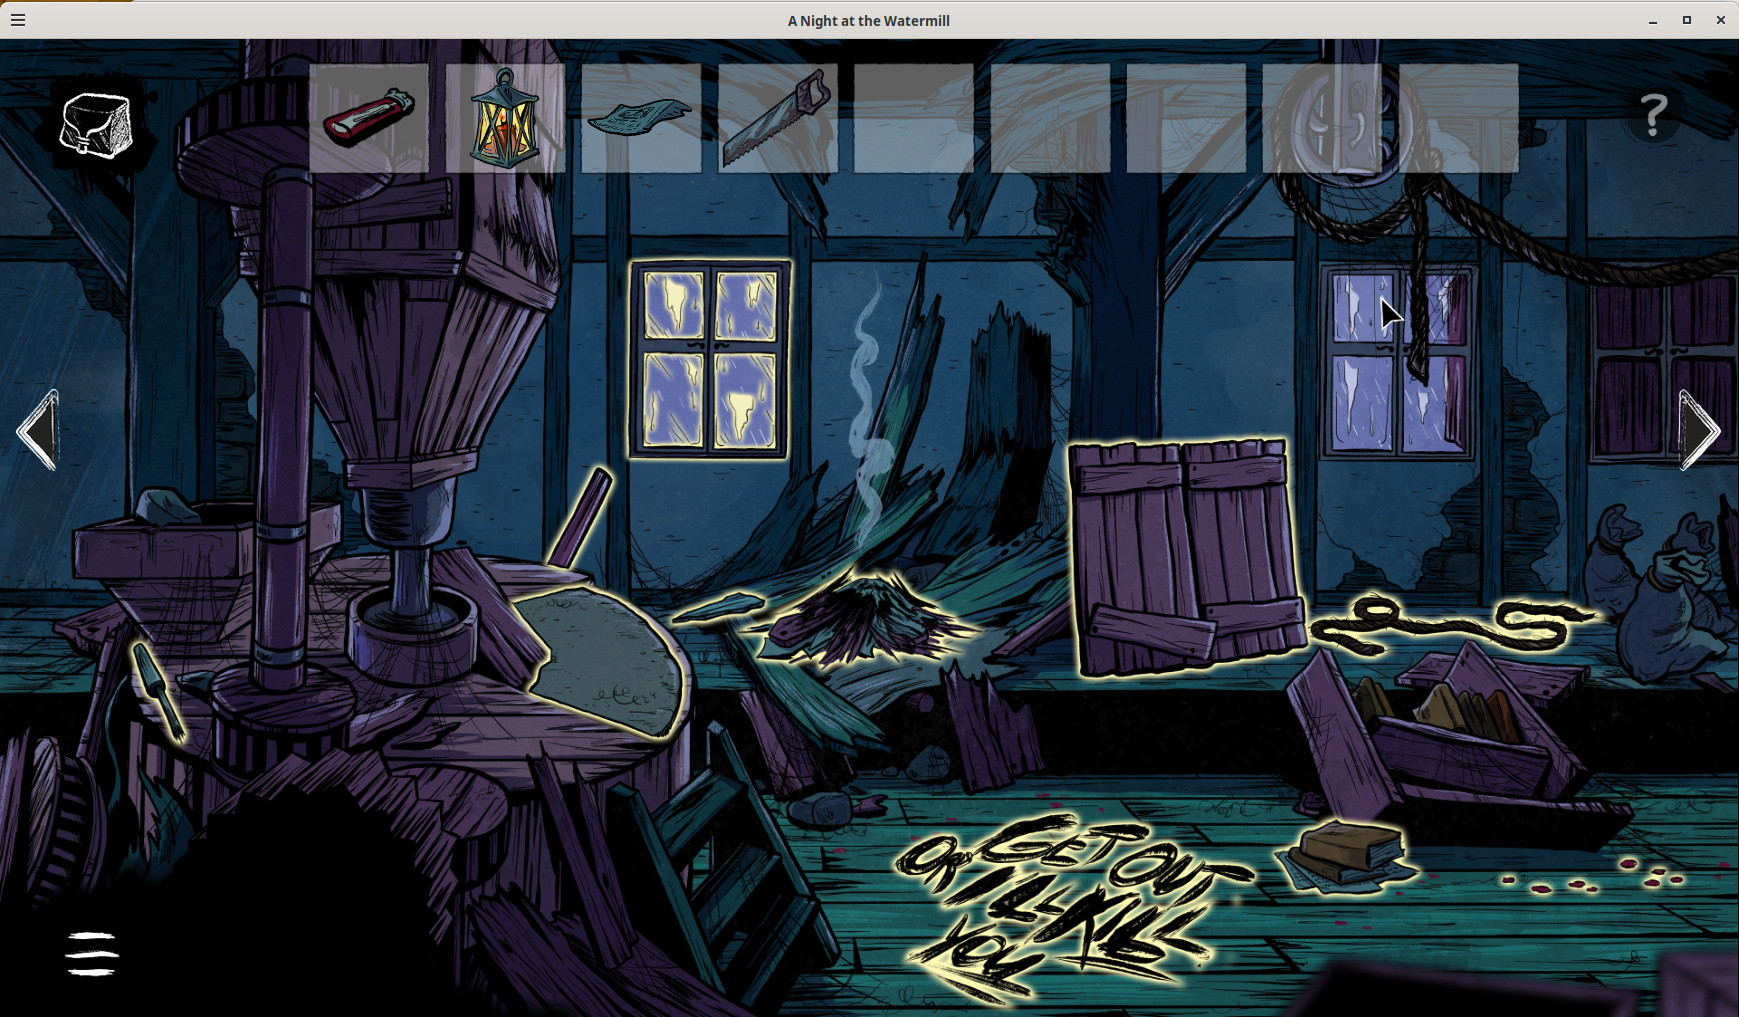Select the hand saw inventory item
1739x1017 pixels.
(777, 118)
